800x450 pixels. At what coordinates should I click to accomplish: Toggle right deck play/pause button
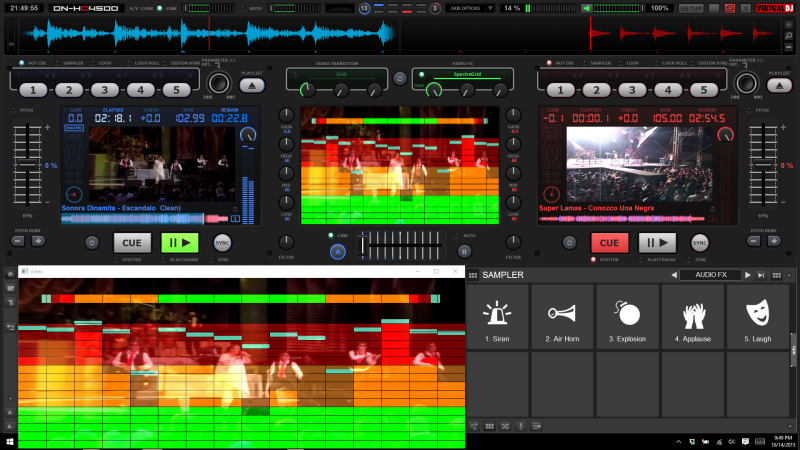(657, 243)
